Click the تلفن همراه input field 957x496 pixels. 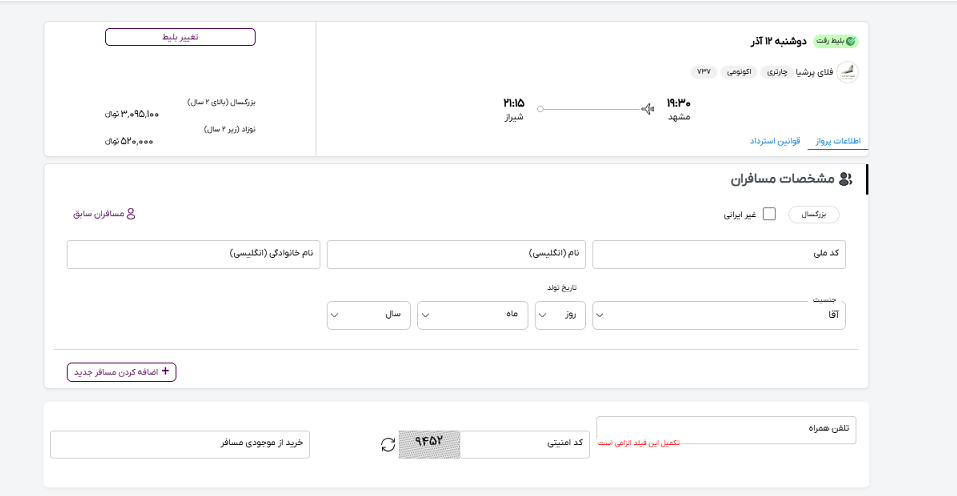click(726, 430)
